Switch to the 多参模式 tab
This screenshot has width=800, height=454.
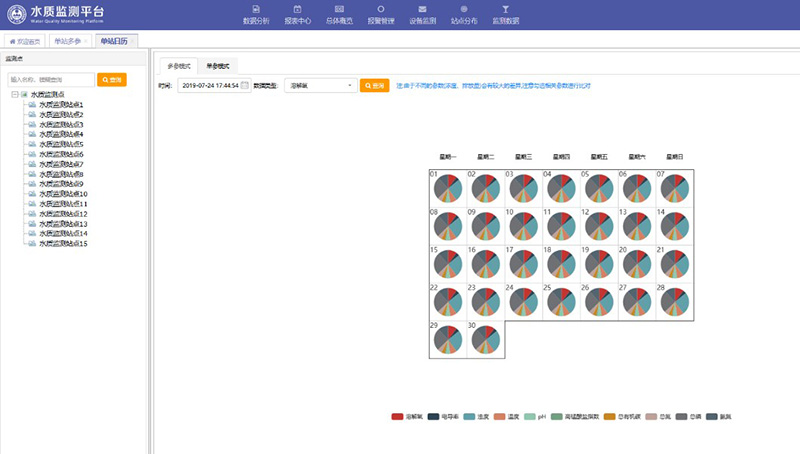[179, 65]
